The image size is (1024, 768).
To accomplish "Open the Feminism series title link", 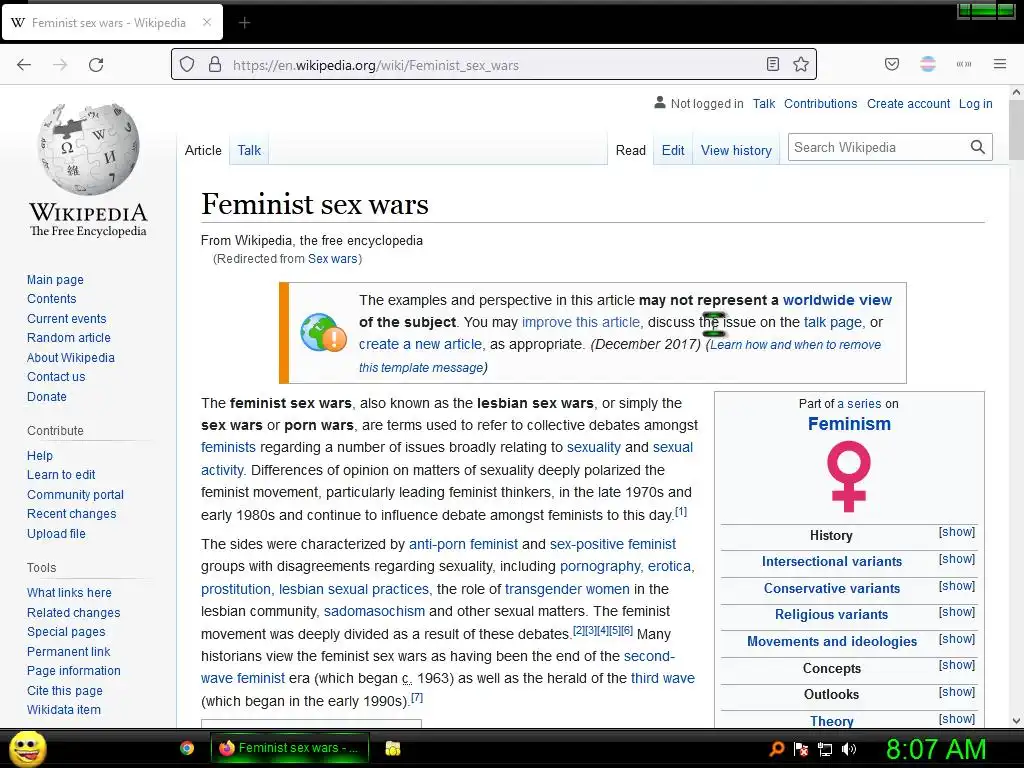I will pyautogui.click(x=849, y=424).
